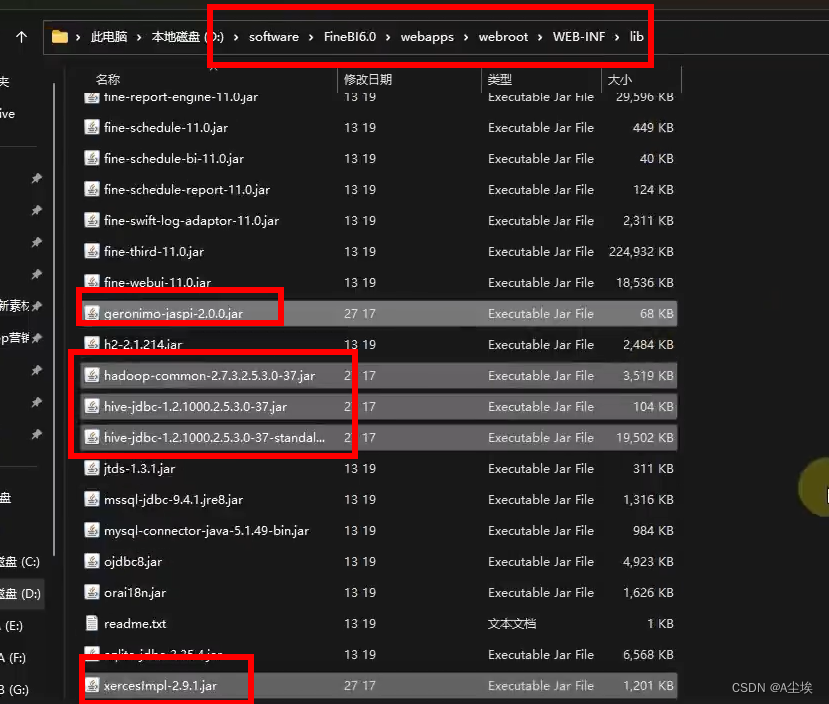
Task: Go to 此电脑 in address bar
Action: (x=109, y=37)
